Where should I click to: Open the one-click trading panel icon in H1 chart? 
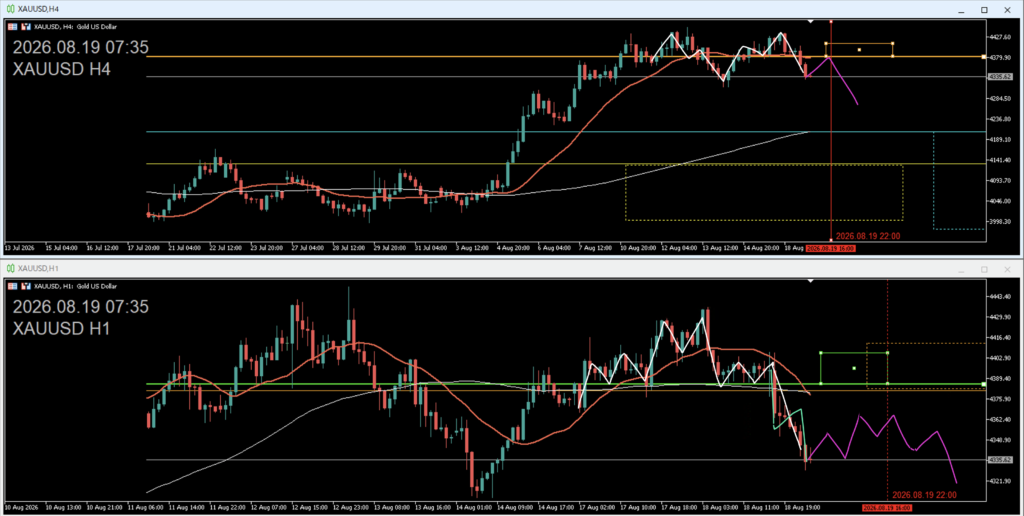click(12, 286)
